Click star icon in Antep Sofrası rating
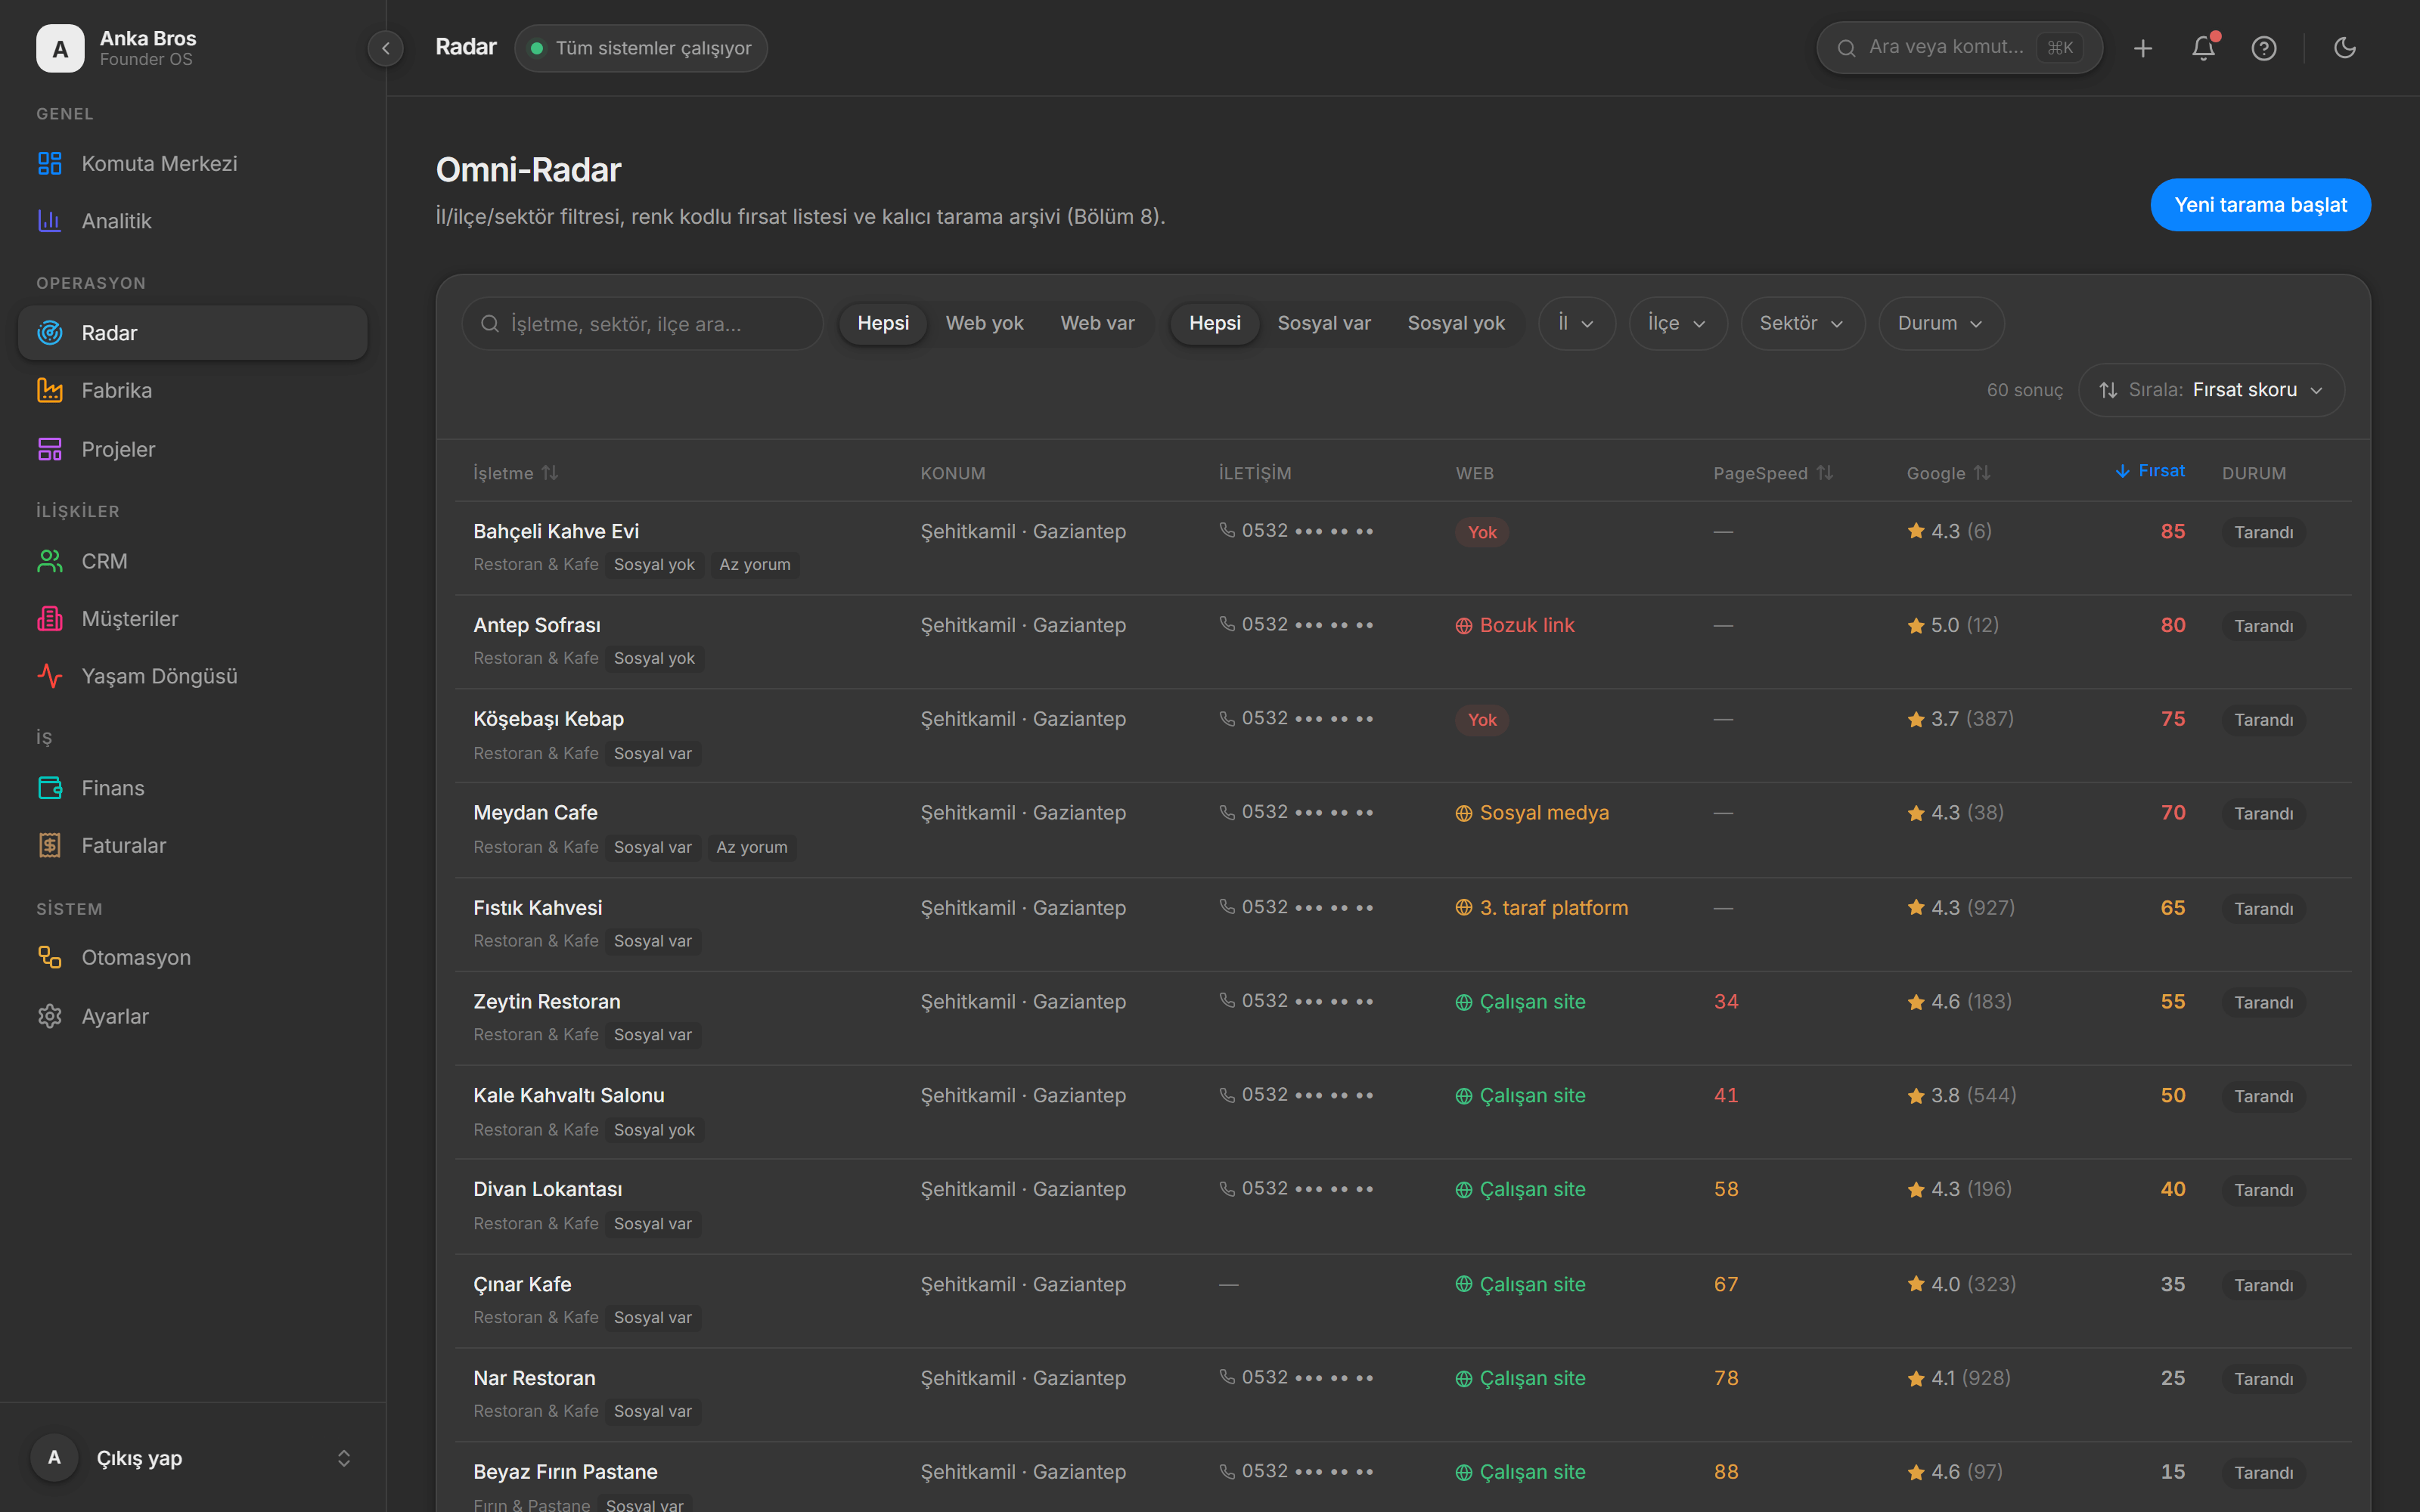 point(1916,626)
